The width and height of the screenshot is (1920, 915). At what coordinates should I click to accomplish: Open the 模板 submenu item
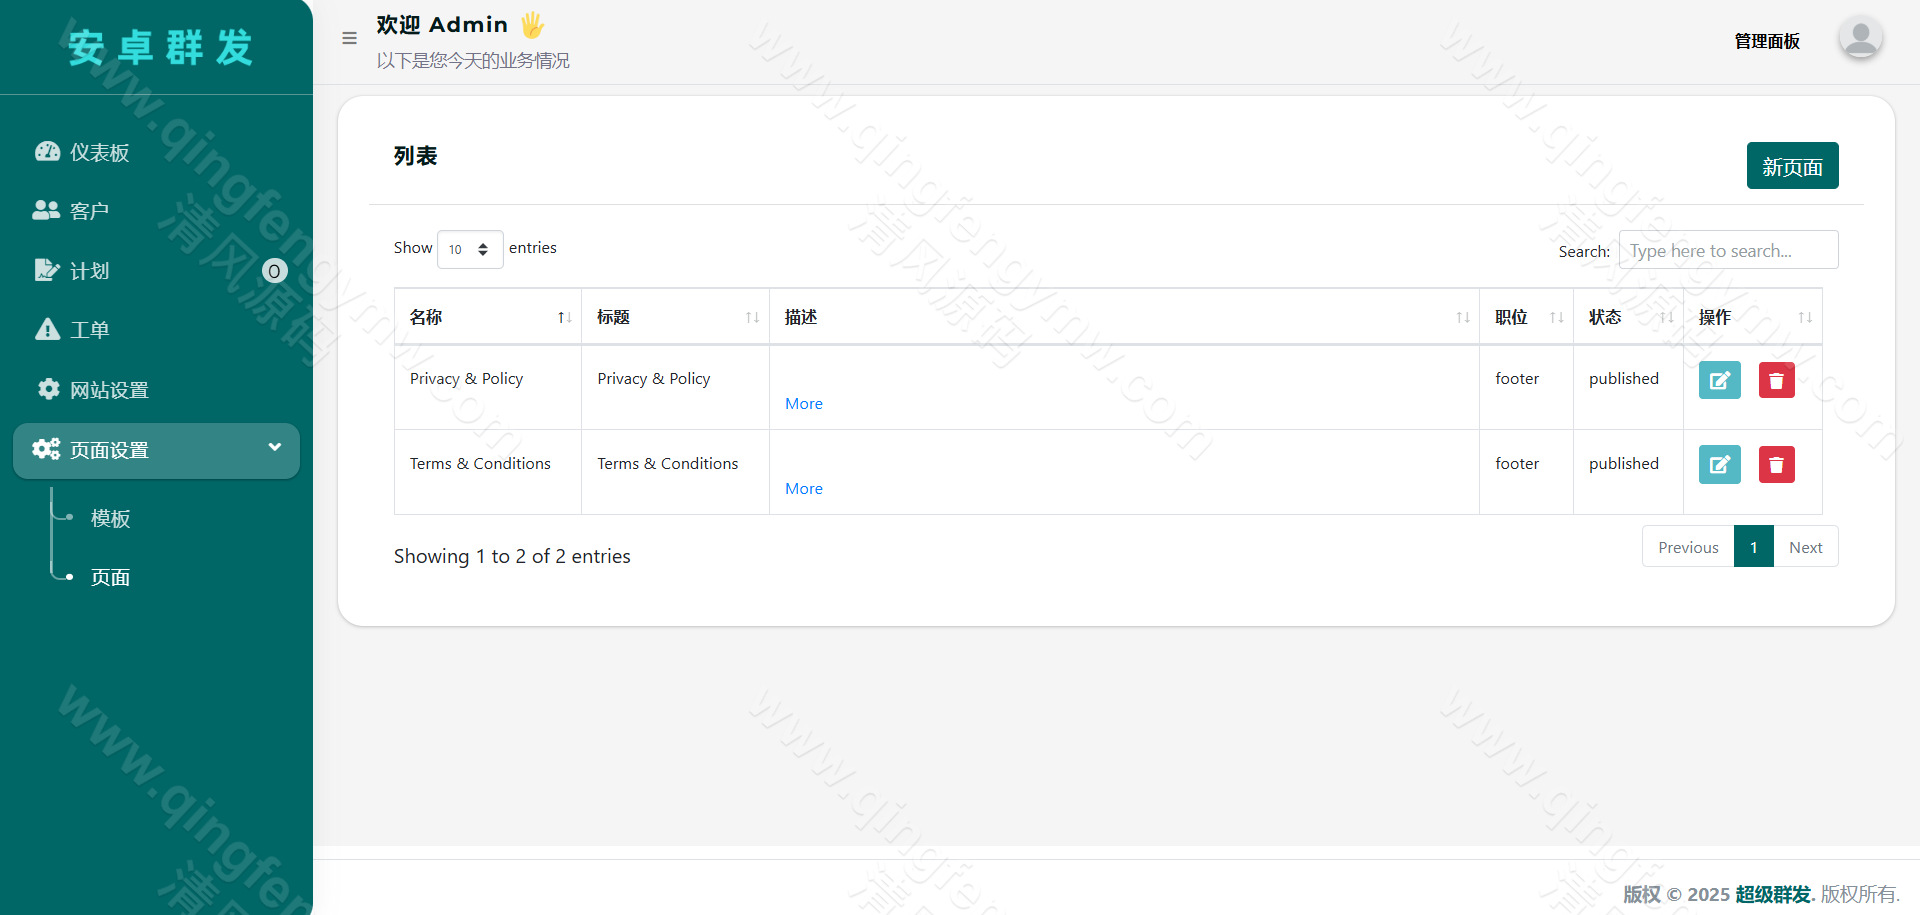[110, 518]
